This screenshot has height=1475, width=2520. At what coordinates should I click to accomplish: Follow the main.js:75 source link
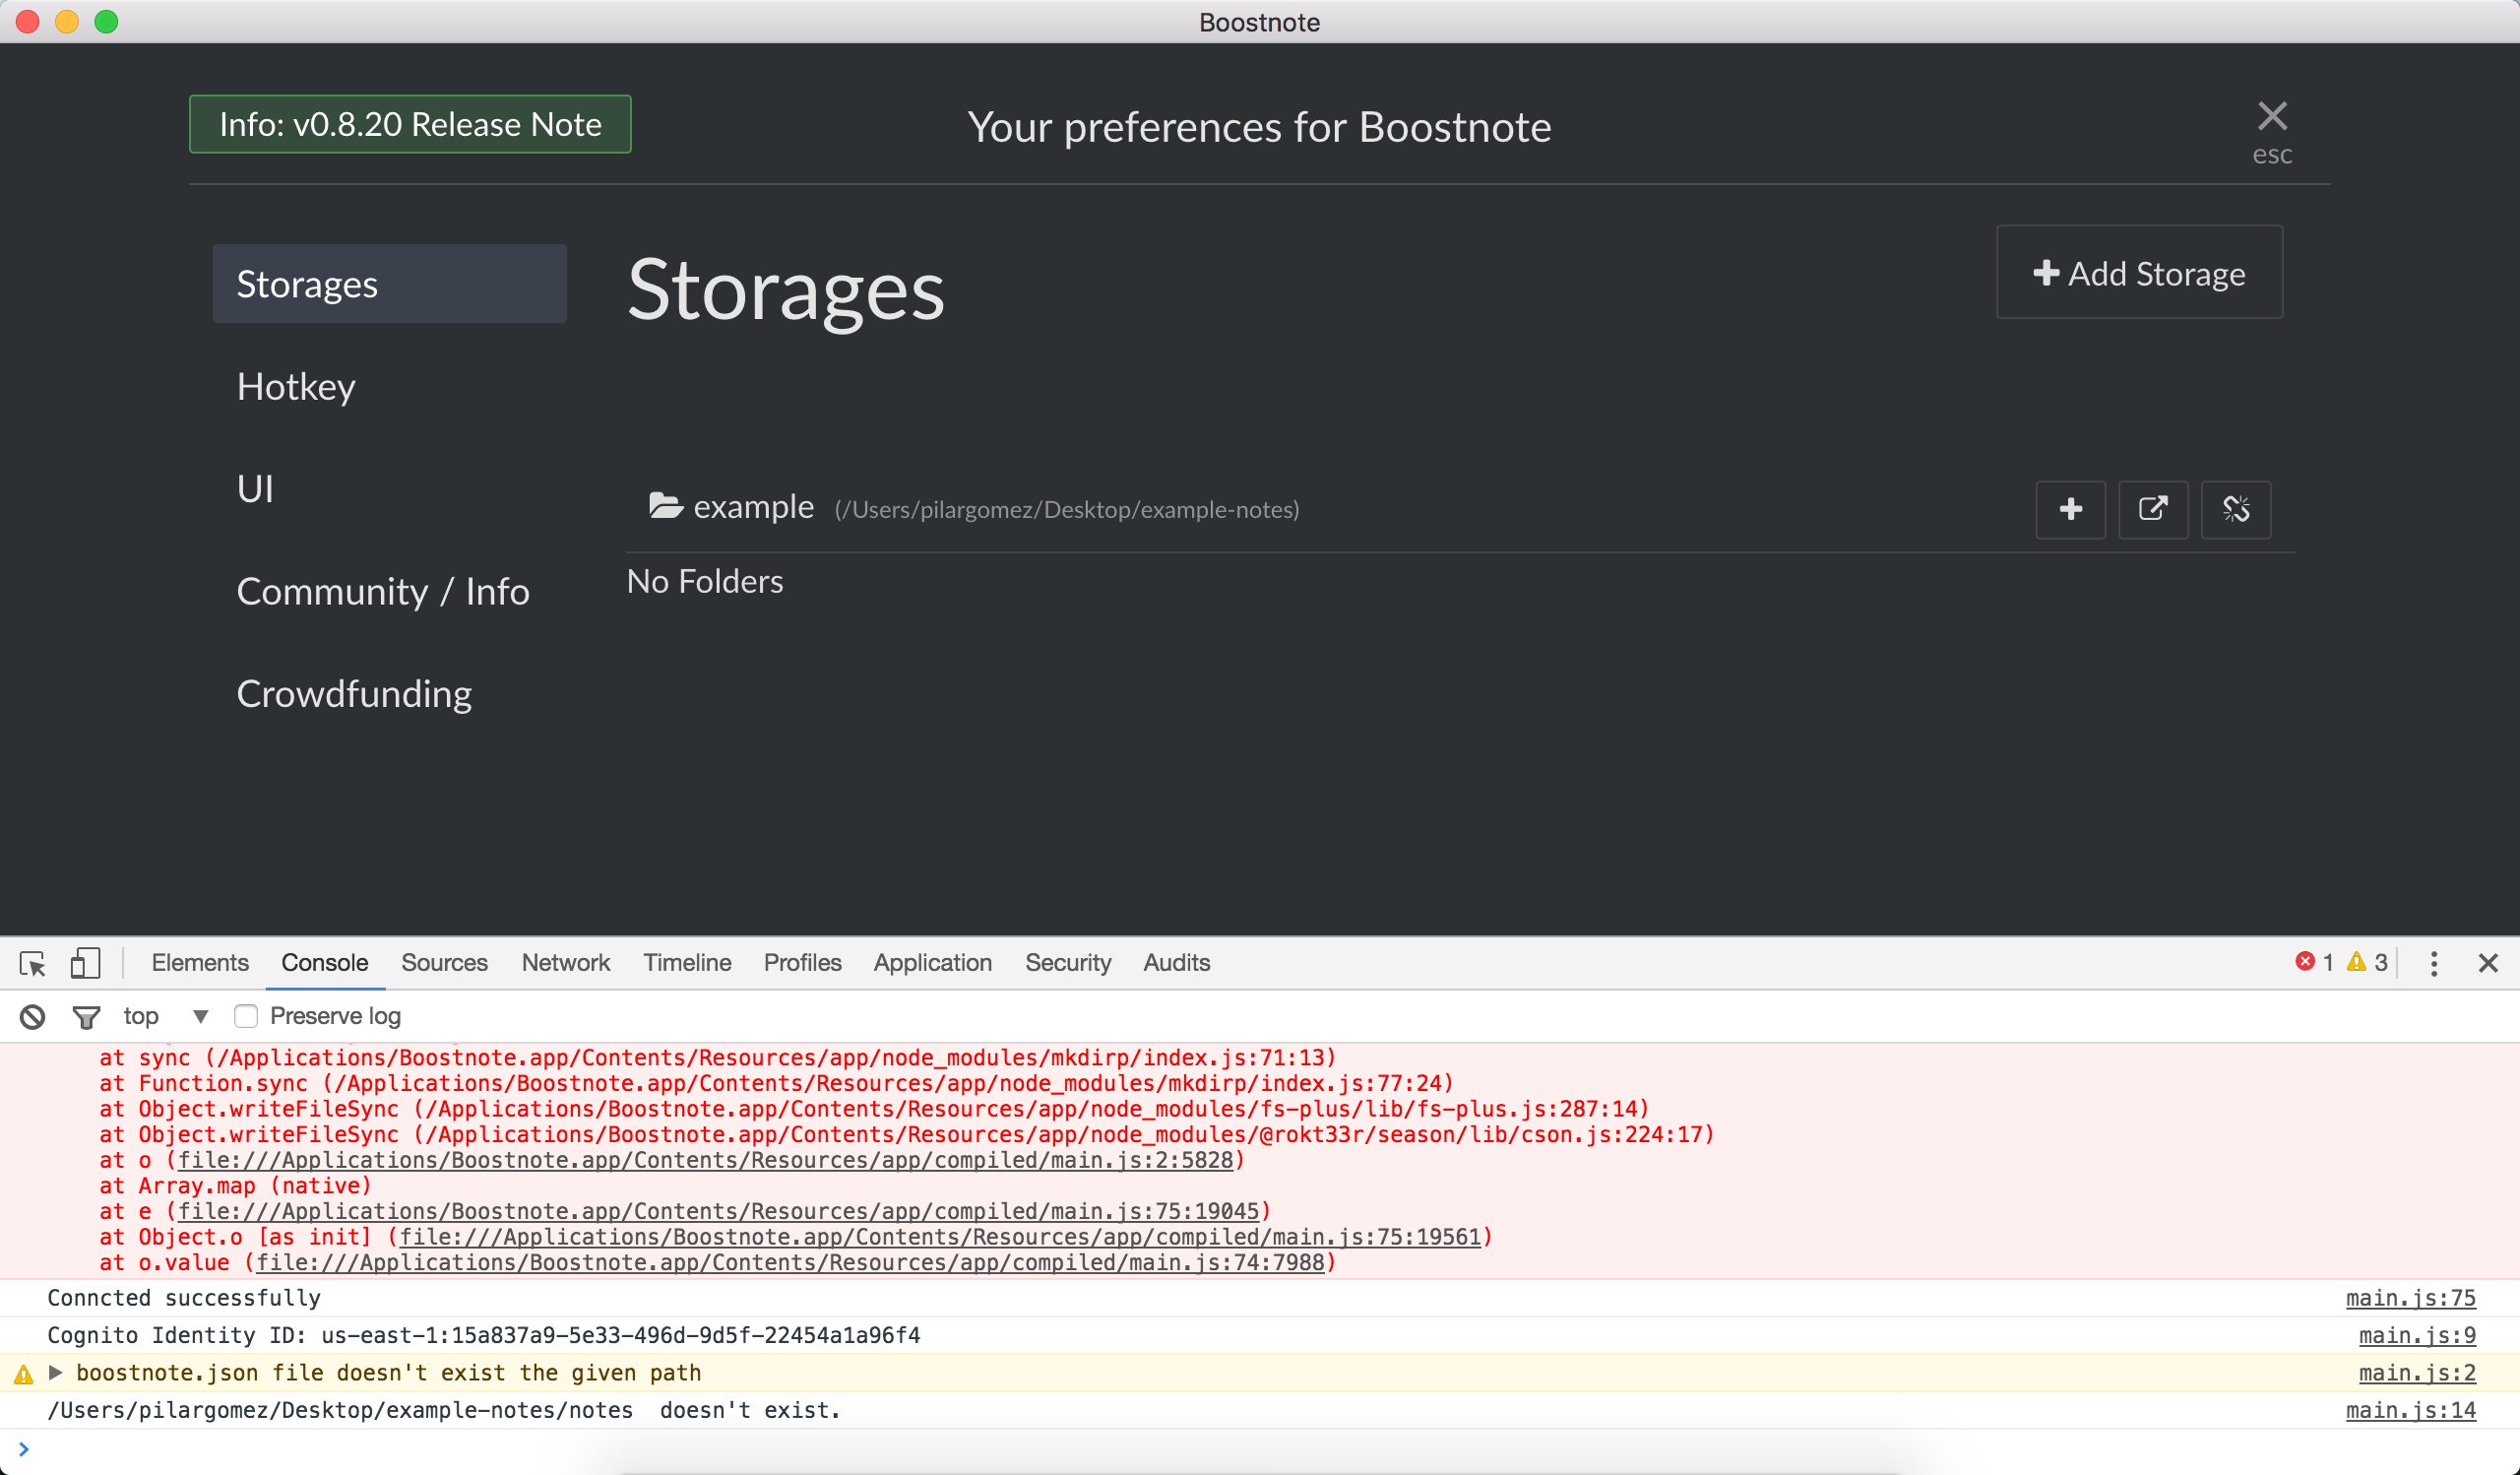2410,1298
